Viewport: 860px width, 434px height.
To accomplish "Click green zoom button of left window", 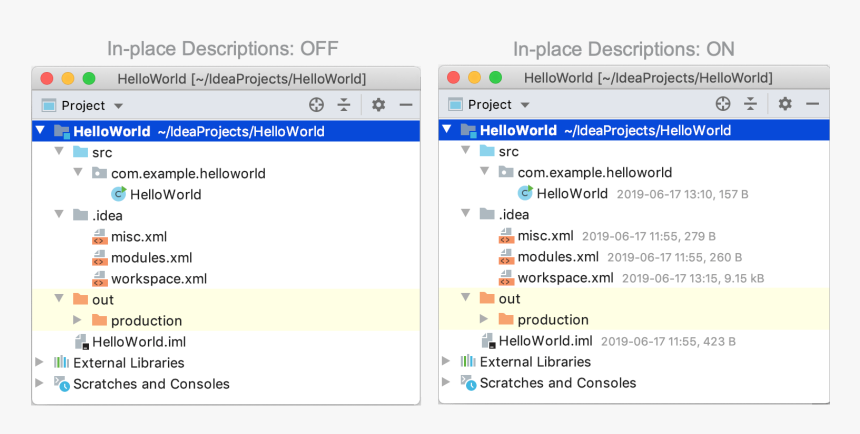I will (89, 78).
